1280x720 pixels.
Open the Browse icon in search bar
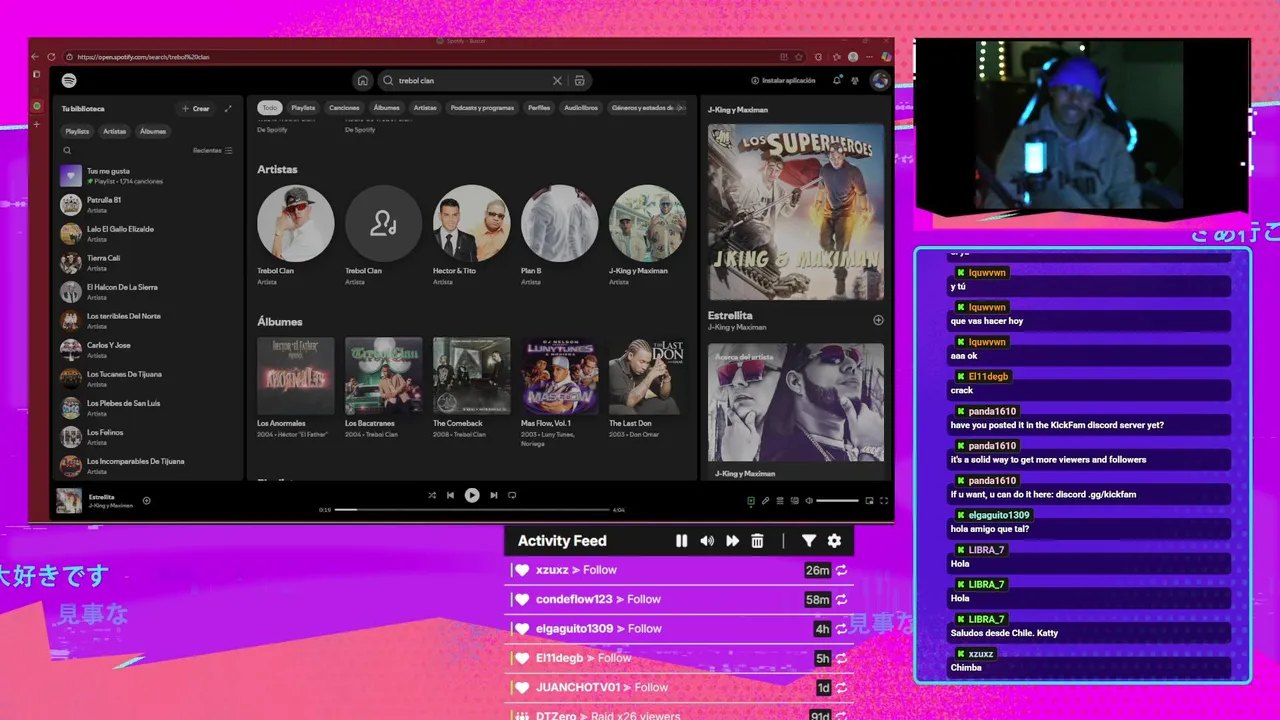579,80
